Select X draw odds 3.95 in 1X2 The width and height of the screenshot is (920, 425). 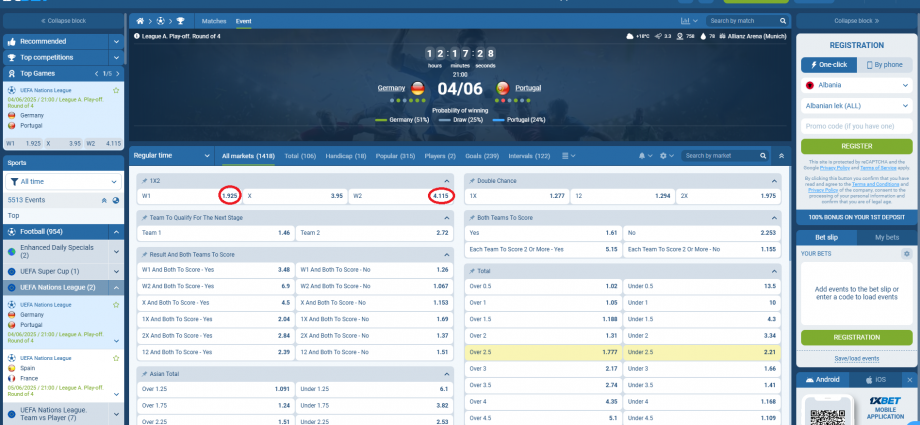(x=295, y=196)
